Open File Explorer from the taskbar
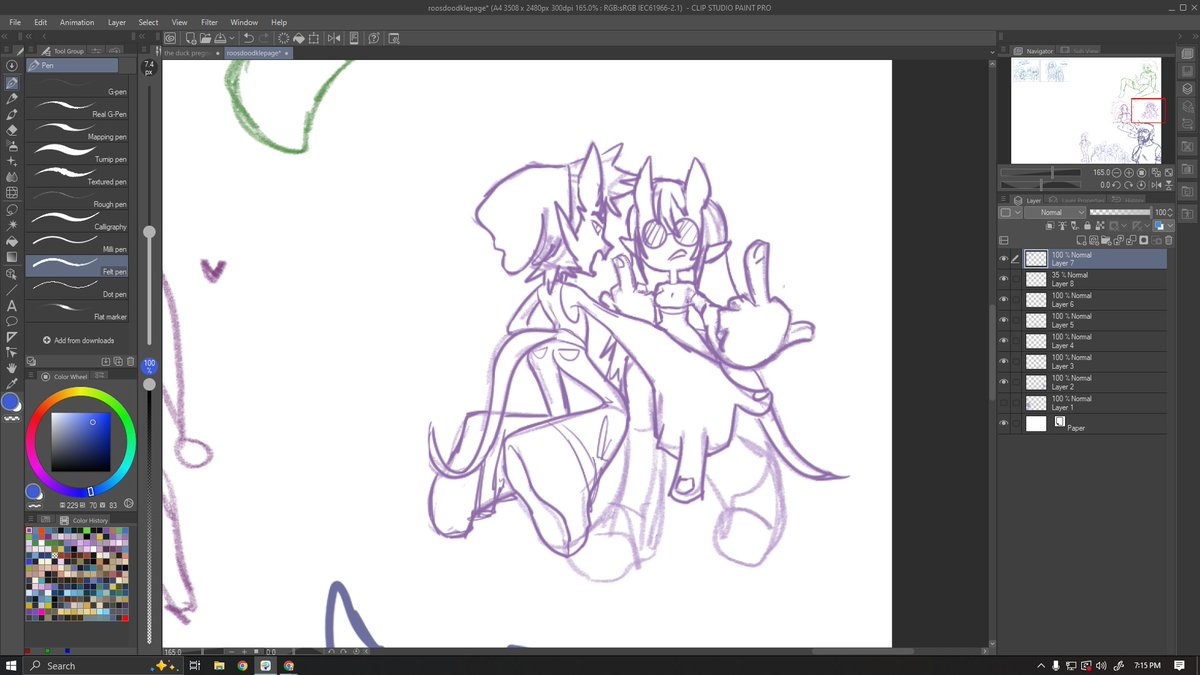 [218, 665]
